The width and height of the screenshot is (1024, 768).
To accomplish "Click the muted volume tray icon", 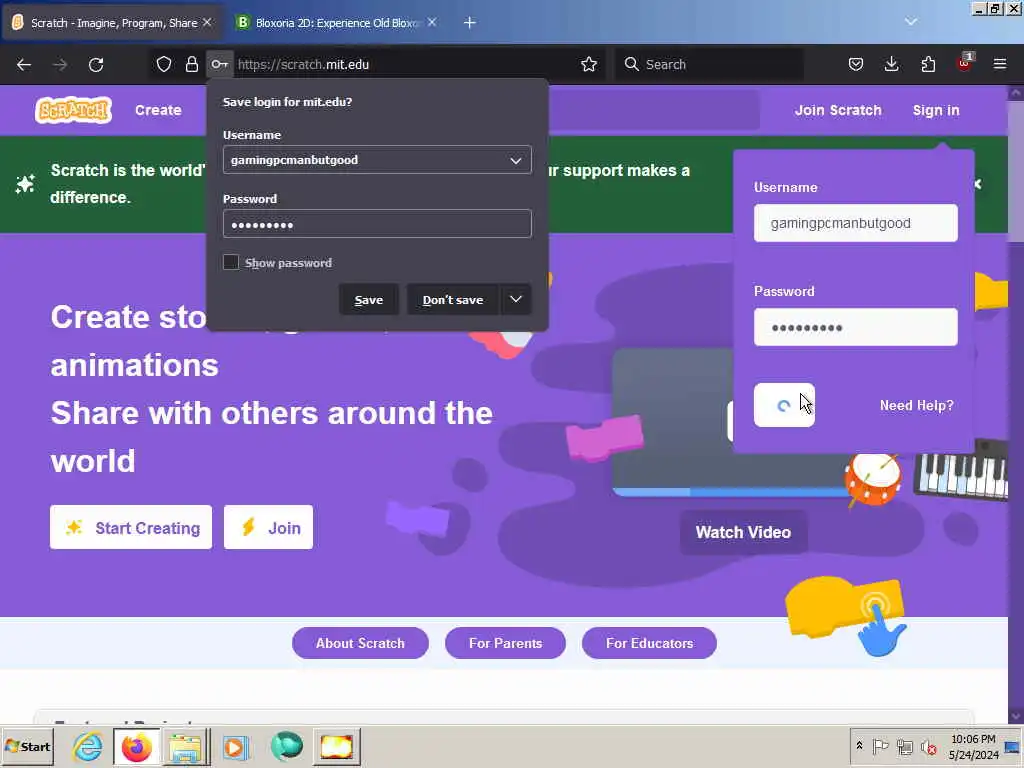I will click(x=928, y=746).
